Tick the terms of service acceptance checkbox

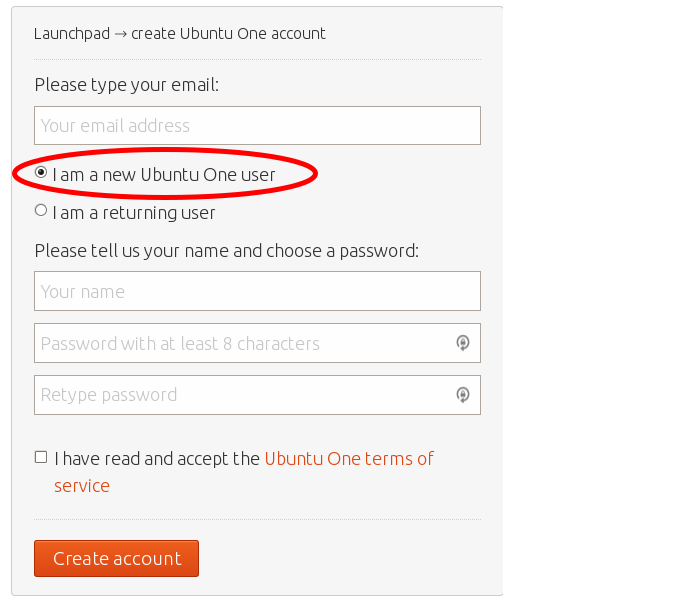tap(41, 457)
